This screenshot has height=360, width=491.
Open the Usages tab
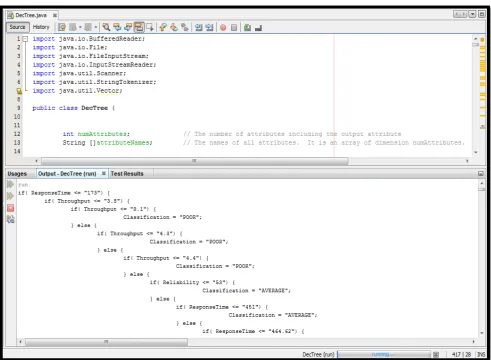(17, 174)
